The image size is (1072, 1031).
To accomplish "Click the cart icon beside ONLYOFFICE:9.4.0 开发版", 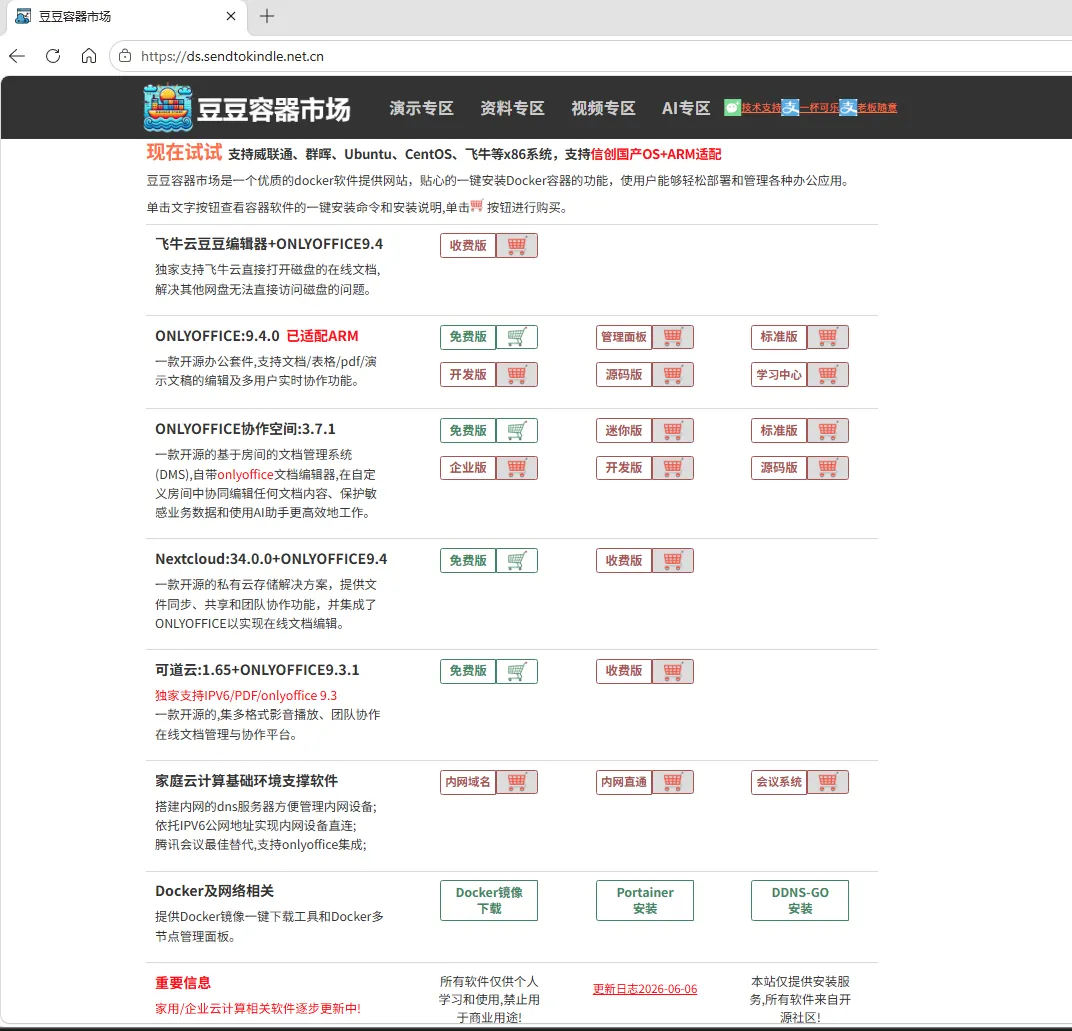I will coord(517,375).
